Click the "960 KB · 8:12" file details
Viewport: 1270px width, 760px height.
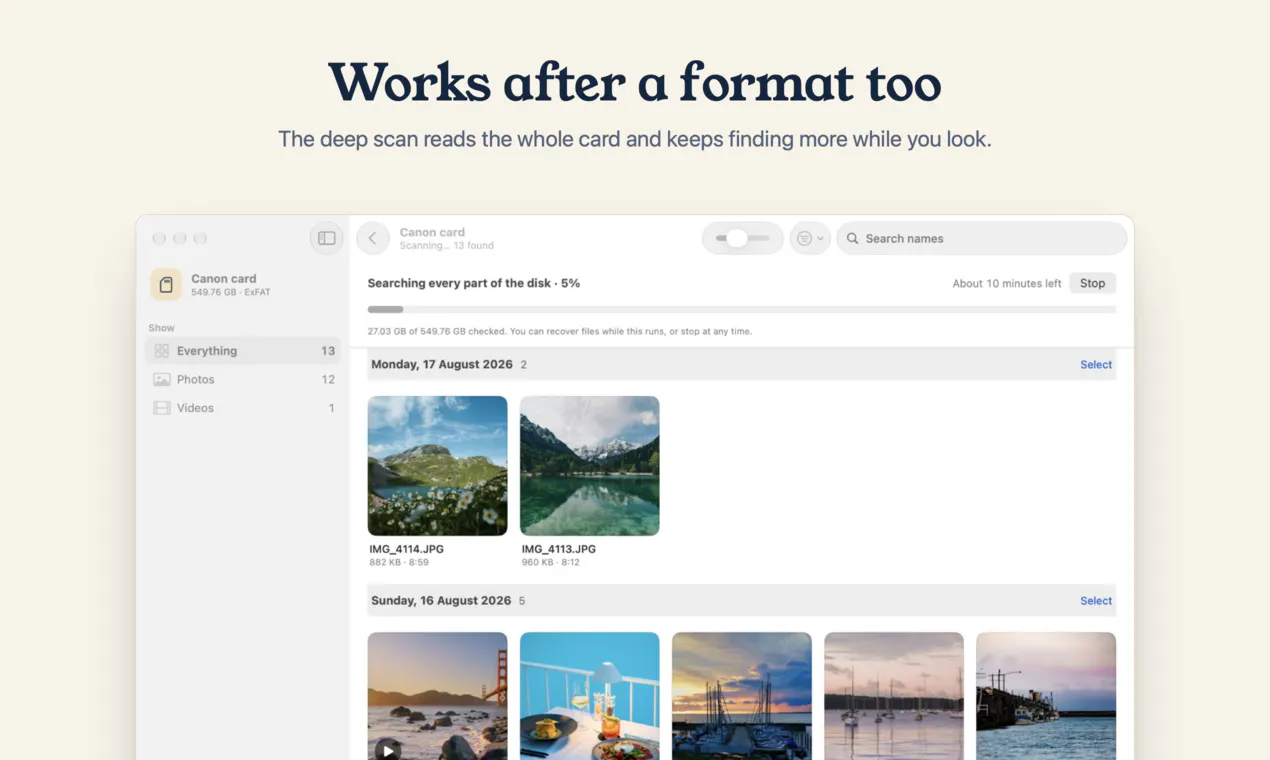click(x=551, y=563)
